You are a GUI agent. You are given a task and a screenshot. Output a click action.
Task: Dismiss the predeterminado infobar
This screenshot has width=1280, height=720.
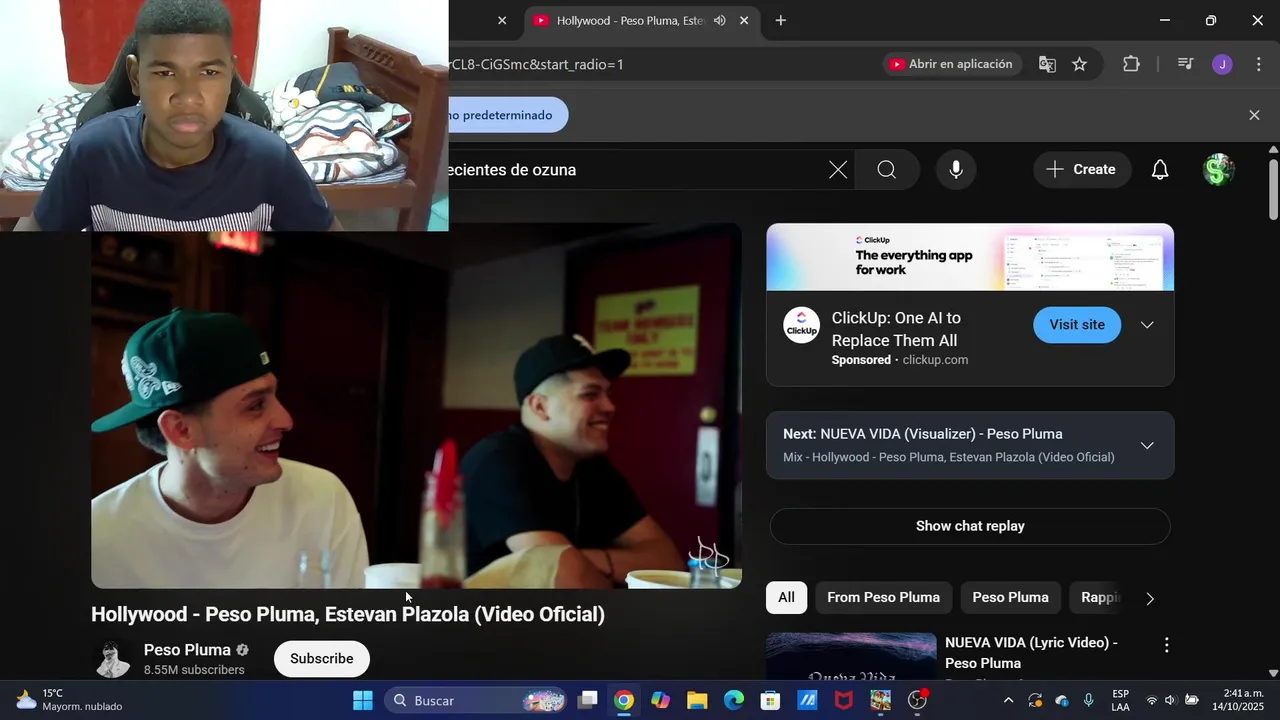1254,115
